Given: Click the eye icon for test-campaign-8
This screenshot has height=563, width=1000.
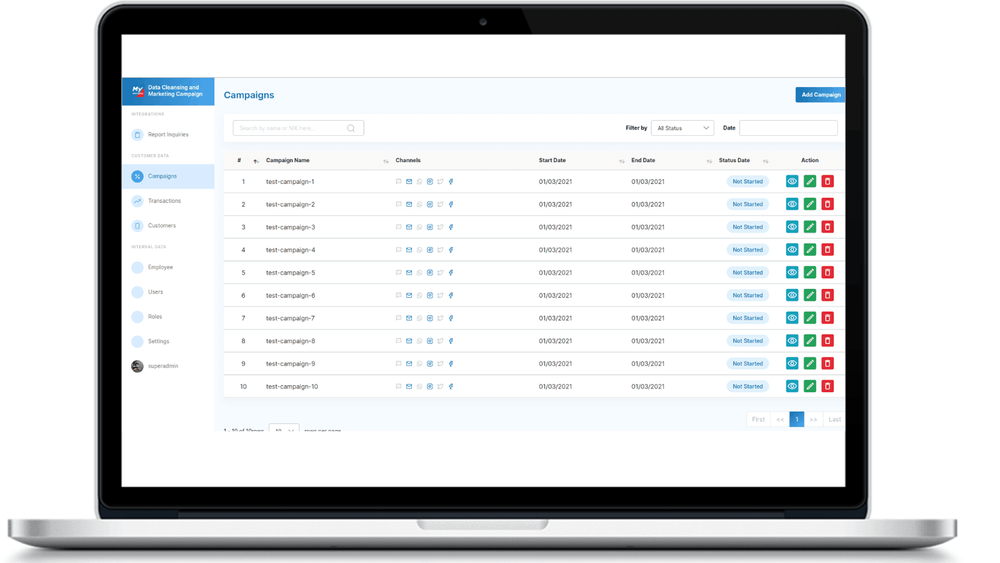Looking at the screenshot, I should (791, 340).
